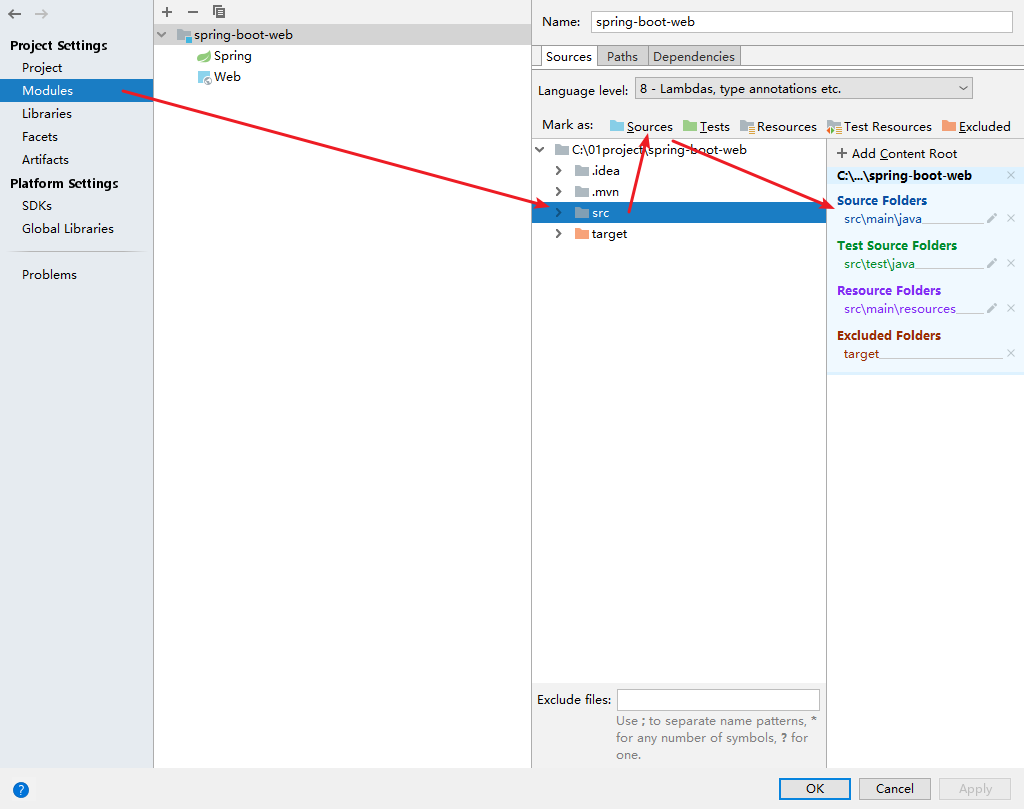
Task: Expand the .mvn folder
Action: (558, 191)
